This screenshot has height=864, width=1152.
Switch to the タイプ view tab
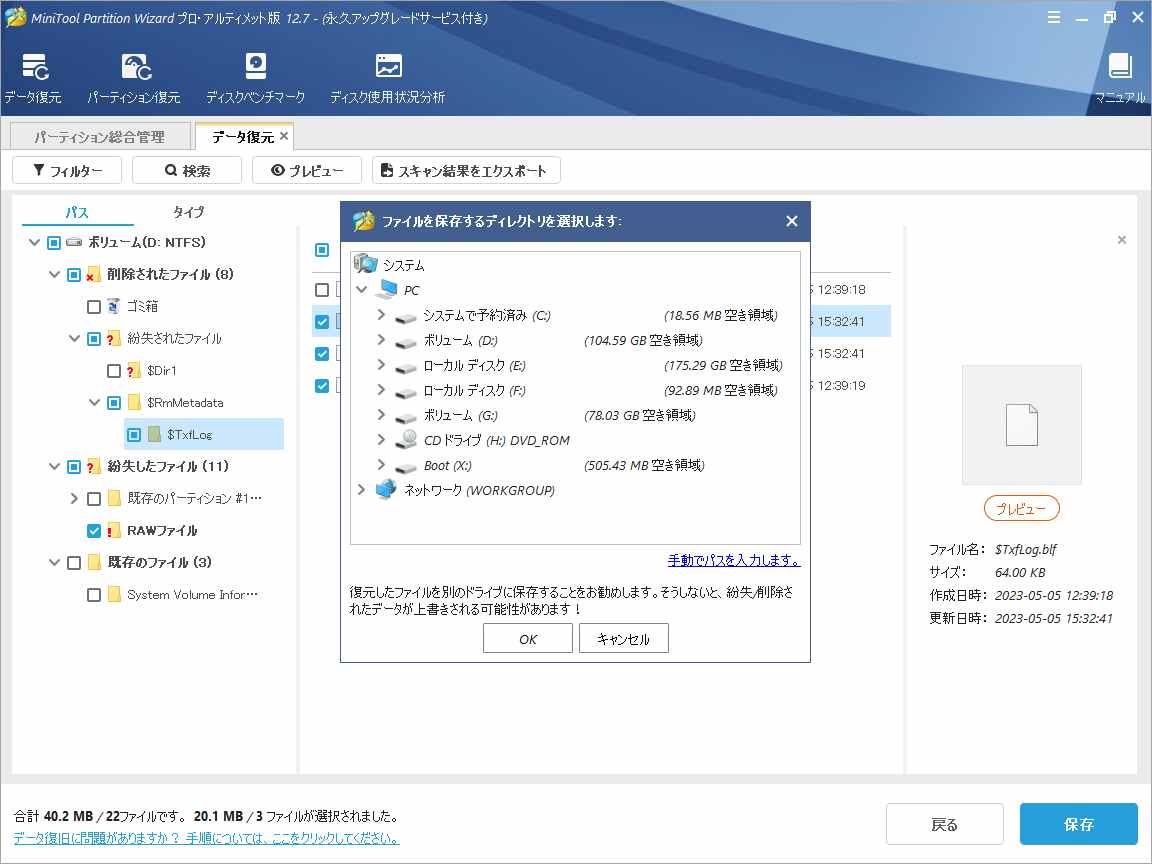pyautogui.click(x=188, y=212)
